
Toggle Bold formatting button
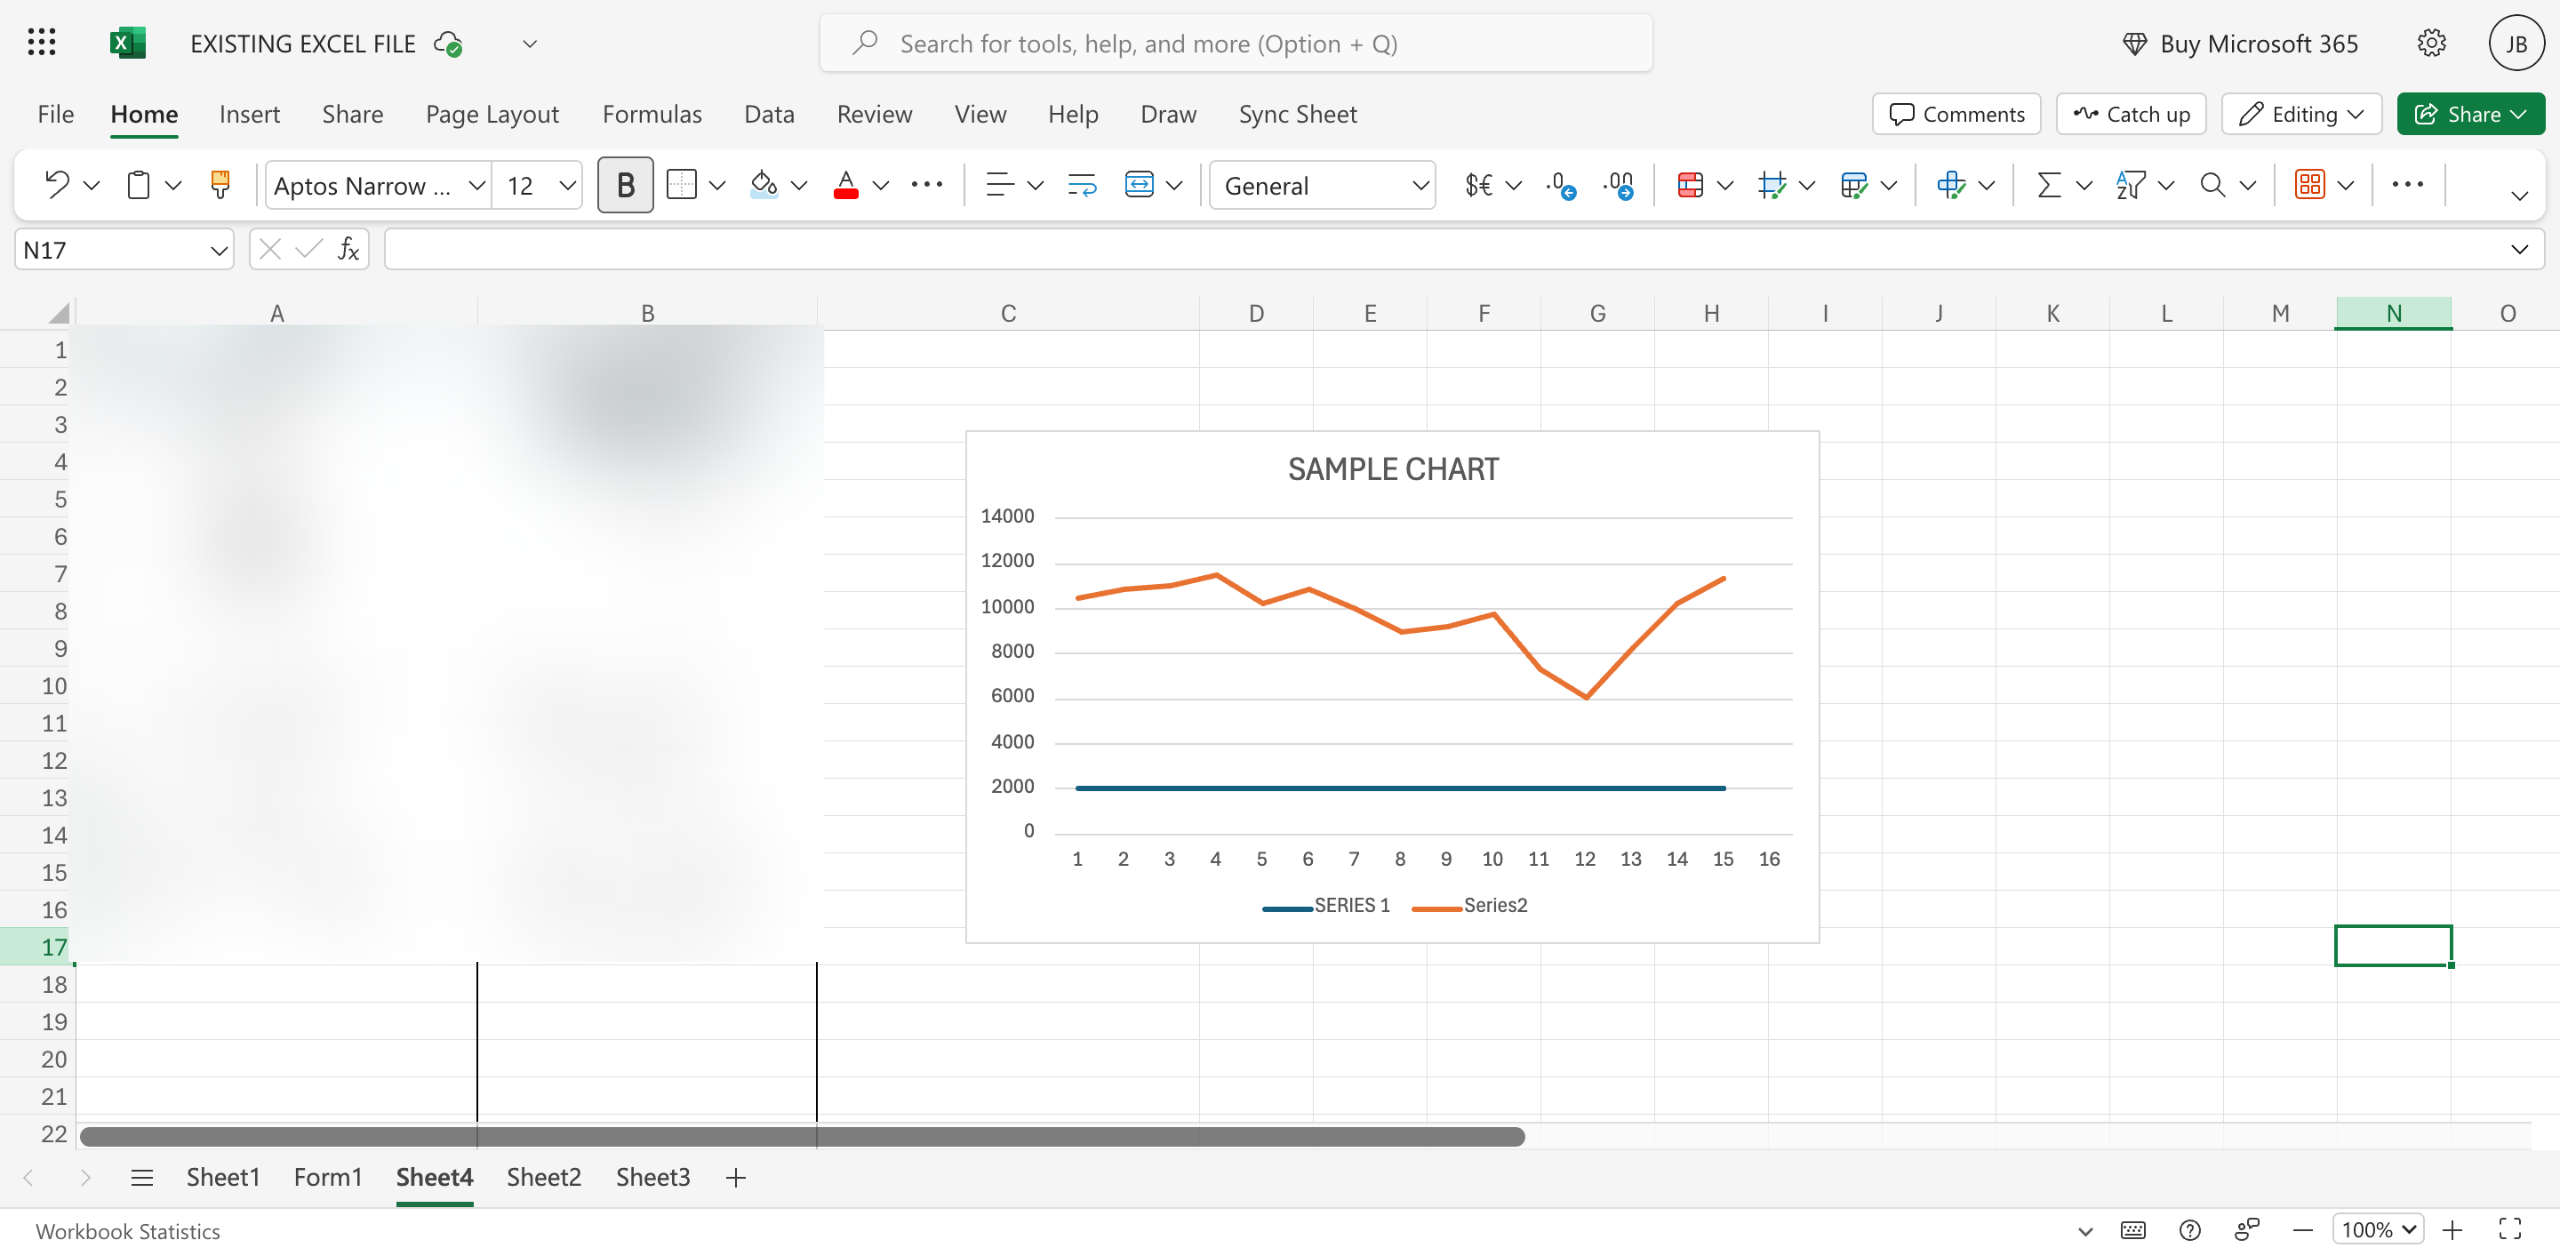tap(625, 185)
